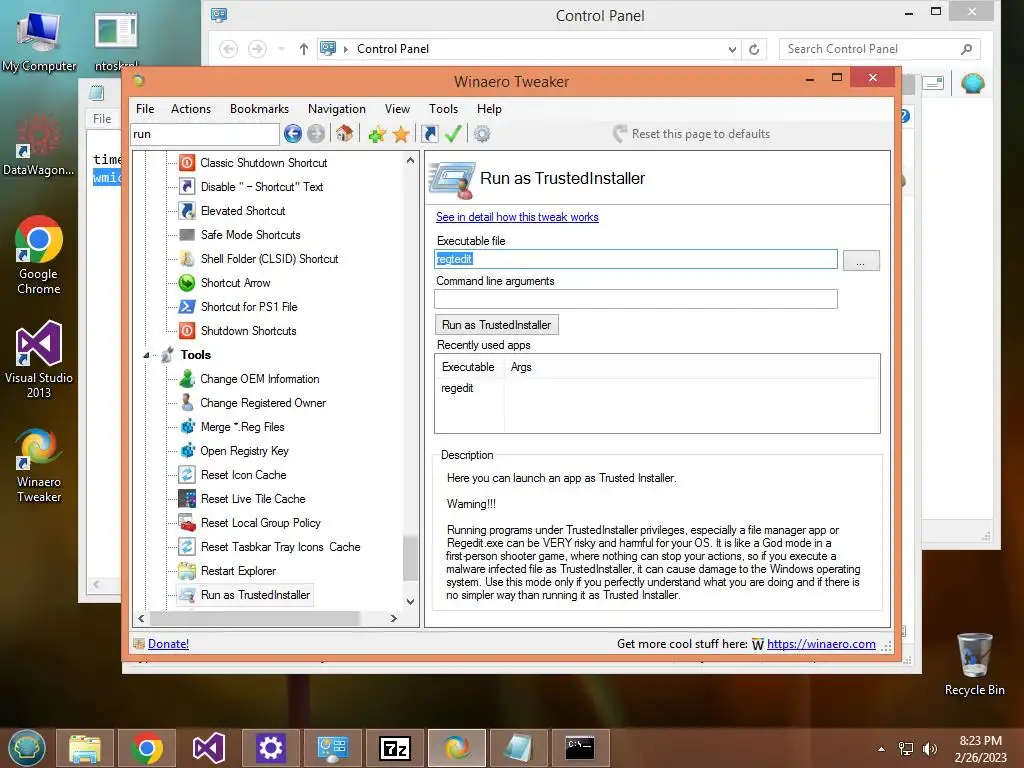Open Winaero Tweaker desktop shortcut
Screen dimensions: 1024x768
pos(39,465)
